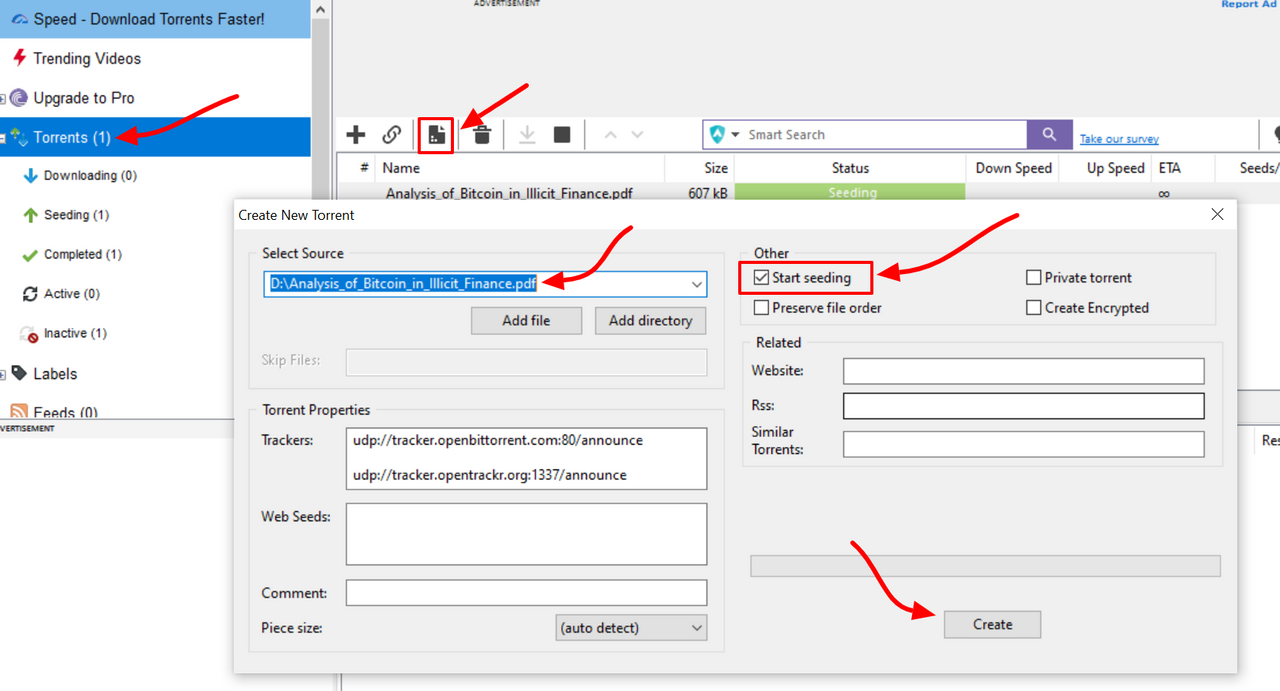Click the Start download arrow icon

pos(527,134)
